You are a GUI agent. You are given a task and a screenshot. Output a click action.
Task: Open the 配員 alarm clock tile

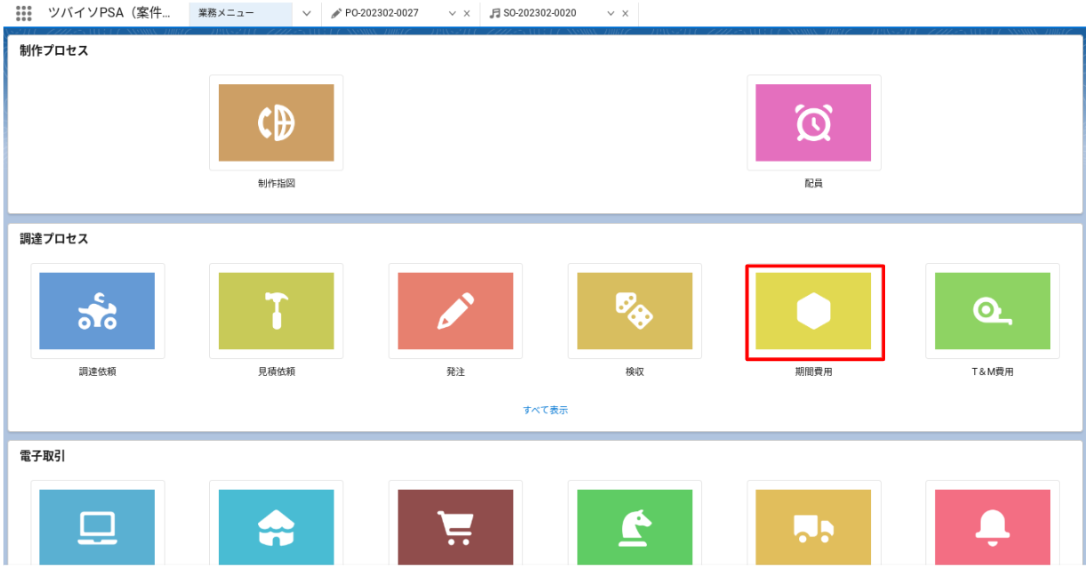[813, 123]
